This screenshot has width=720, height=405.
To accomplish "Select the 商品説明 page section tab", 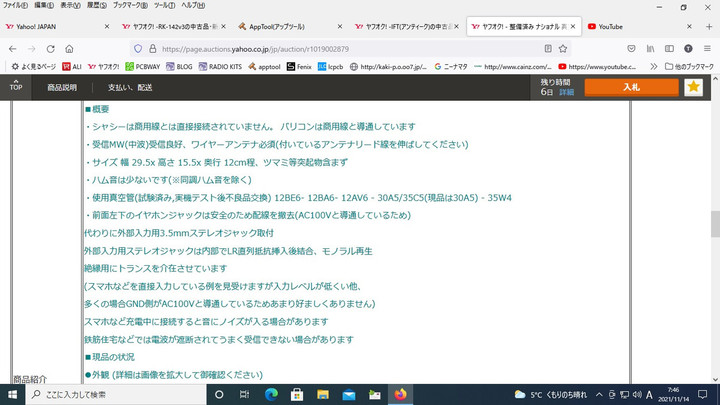I will click(62, 87).
